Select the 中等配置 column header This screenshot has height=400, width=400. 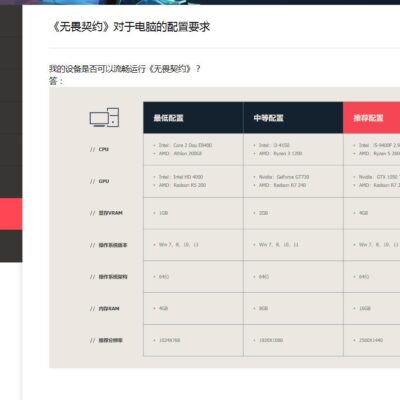pyautogui.click(x=293, y=118)
